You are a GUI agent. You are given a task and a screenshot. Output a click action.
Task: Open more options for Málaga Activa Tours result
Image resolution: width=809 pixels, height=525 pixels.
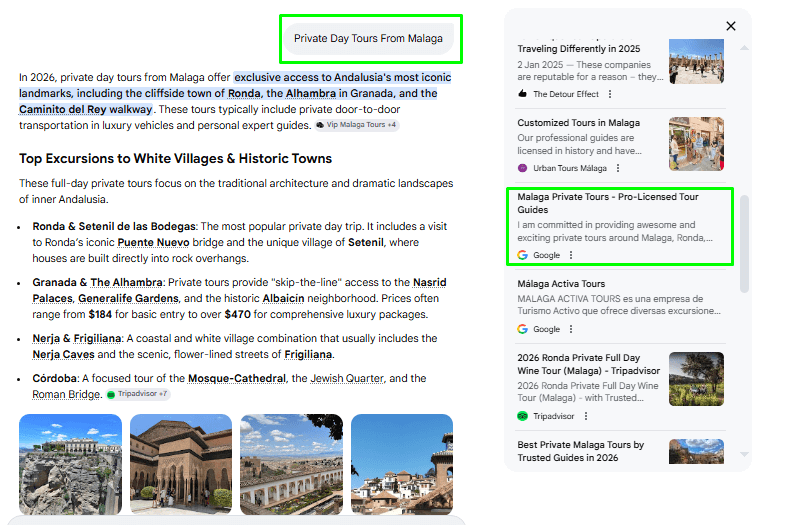point(571,329)
